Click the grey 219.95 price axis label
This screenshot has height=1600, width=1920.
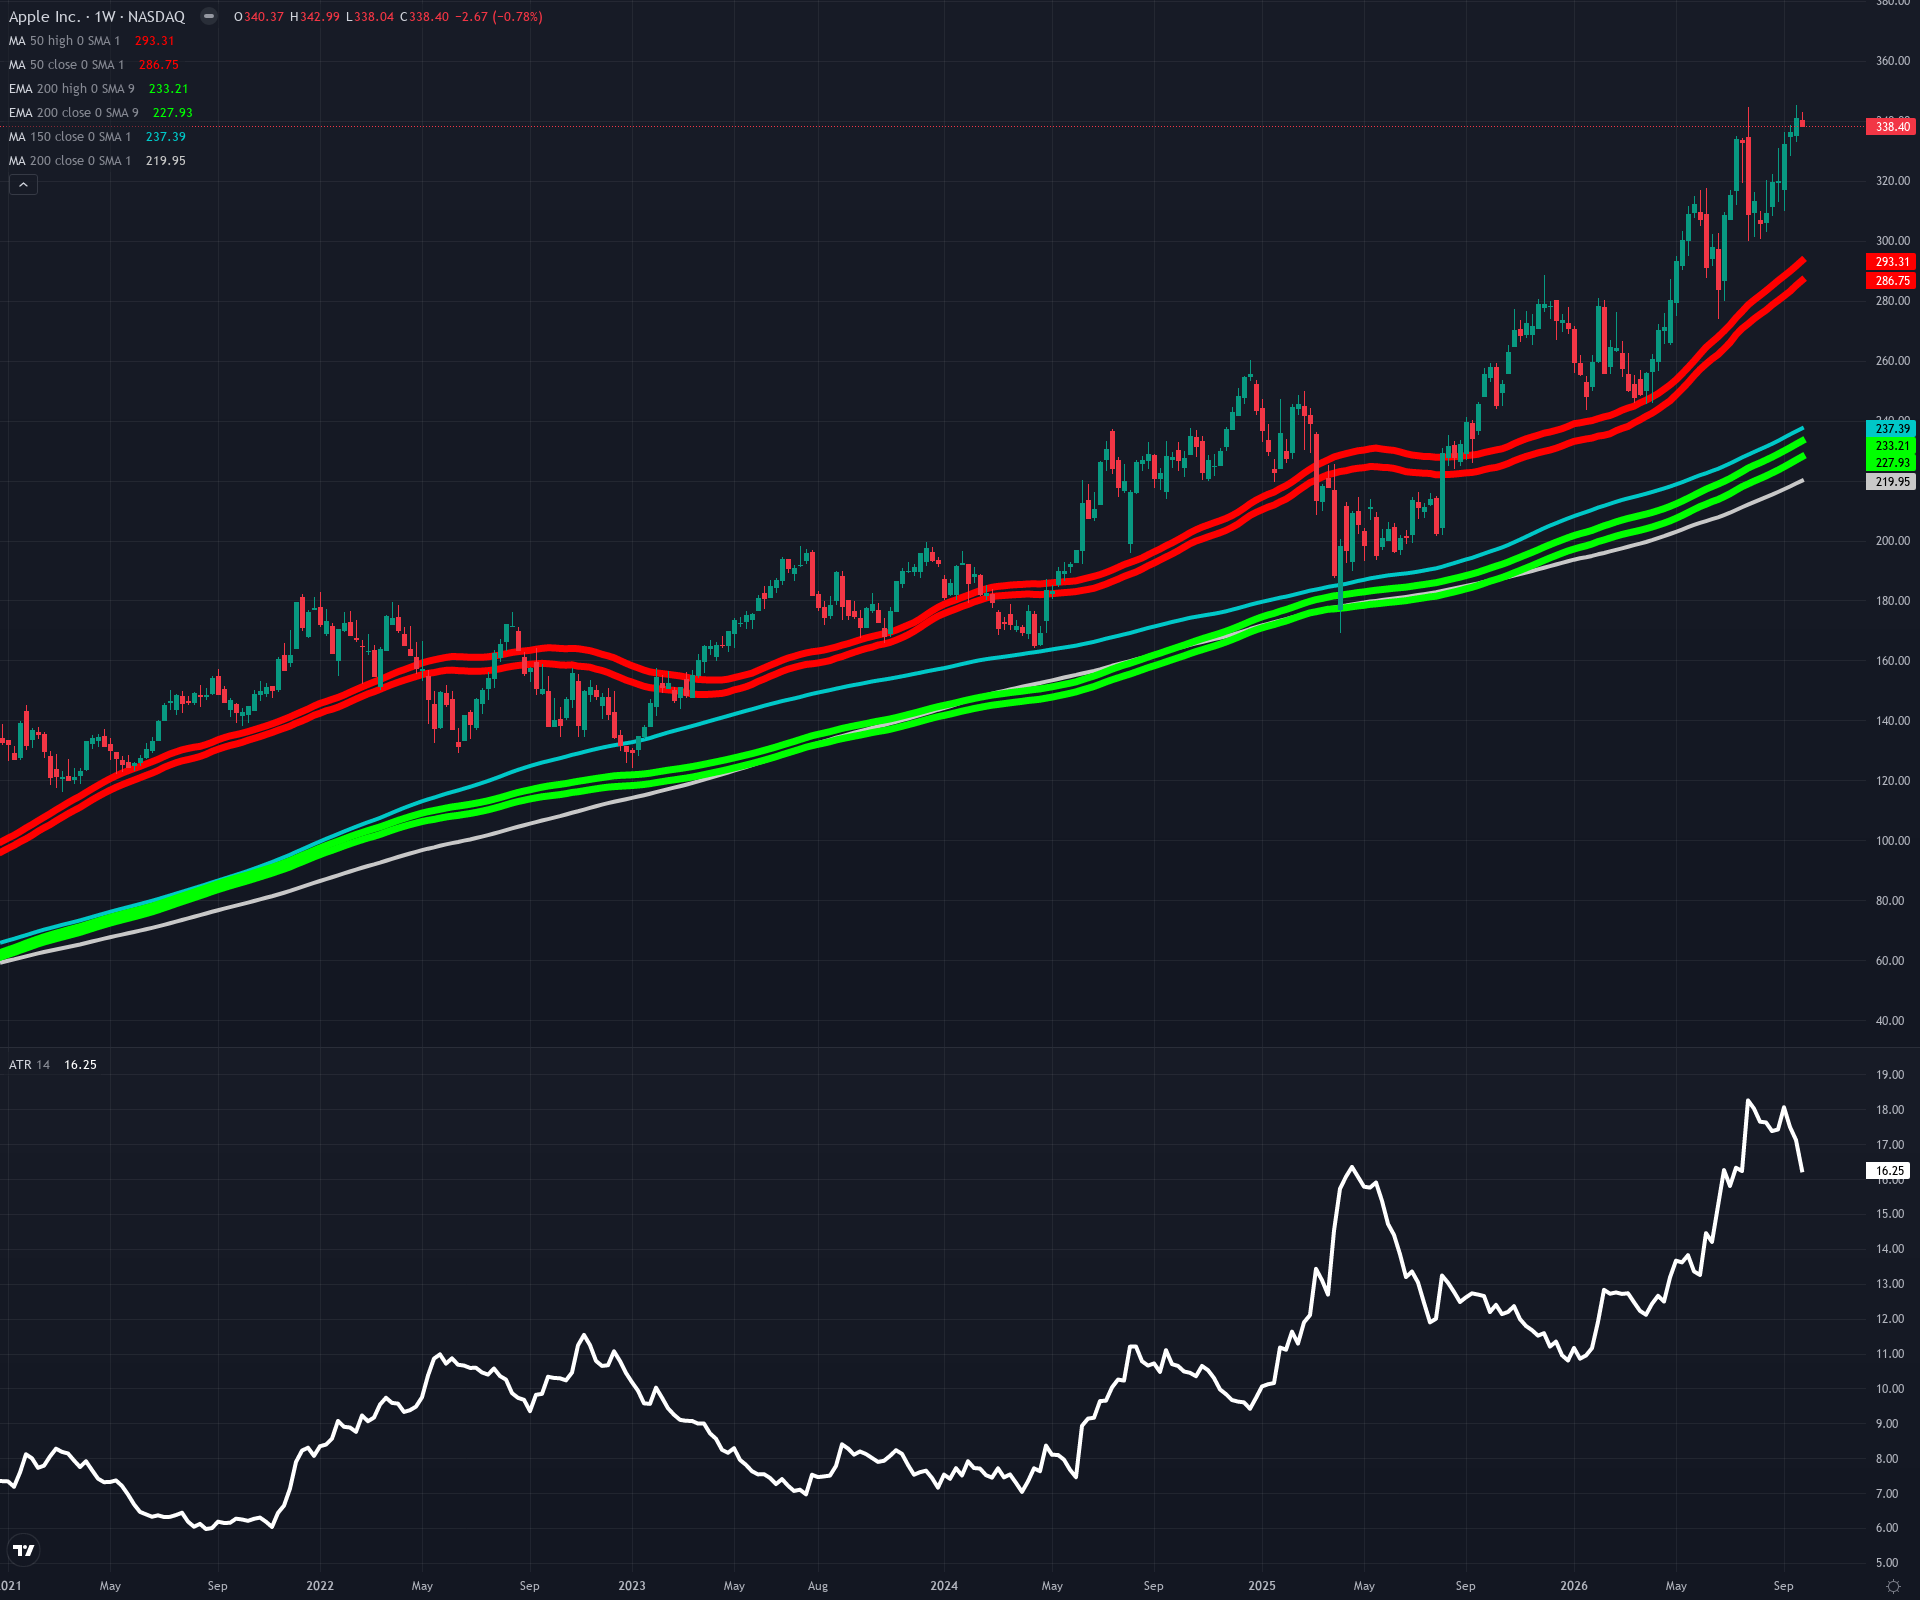(1891, 482)
